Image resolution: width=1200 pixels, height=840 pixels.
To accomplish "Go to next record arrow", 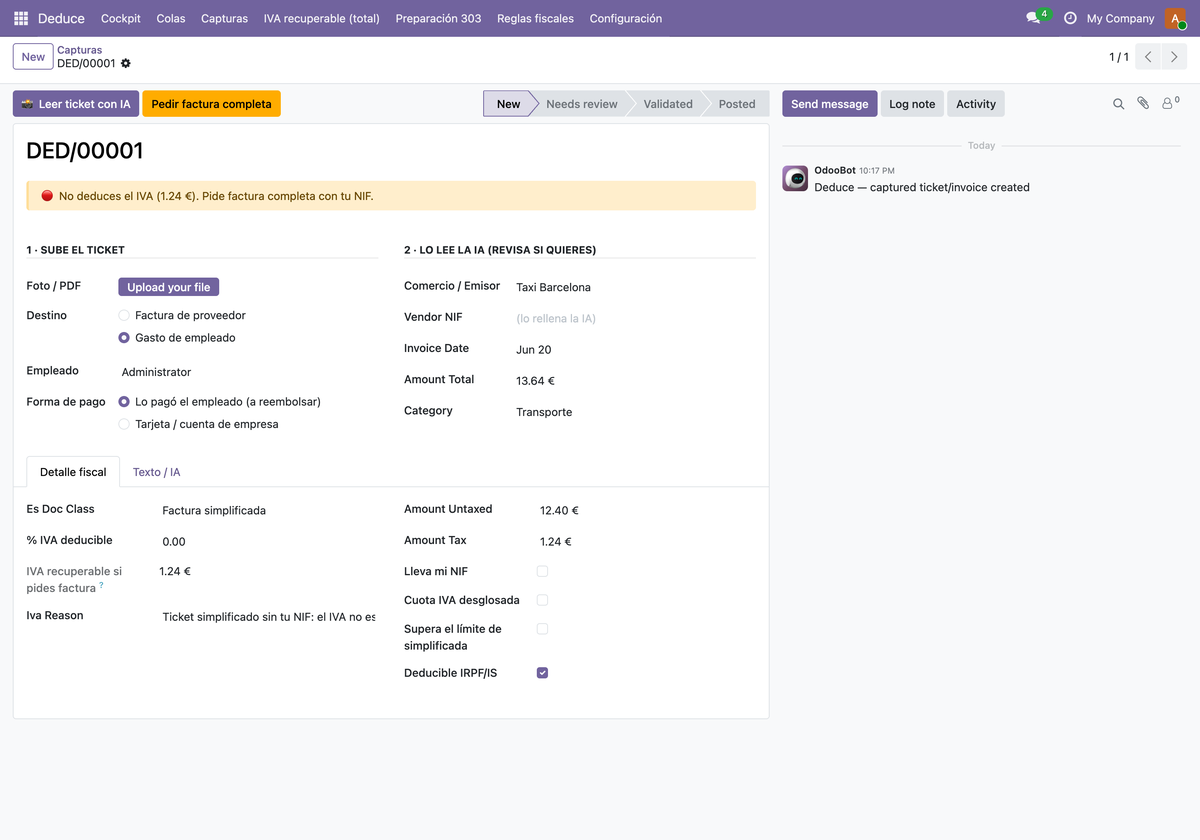I will [1176, 57].
